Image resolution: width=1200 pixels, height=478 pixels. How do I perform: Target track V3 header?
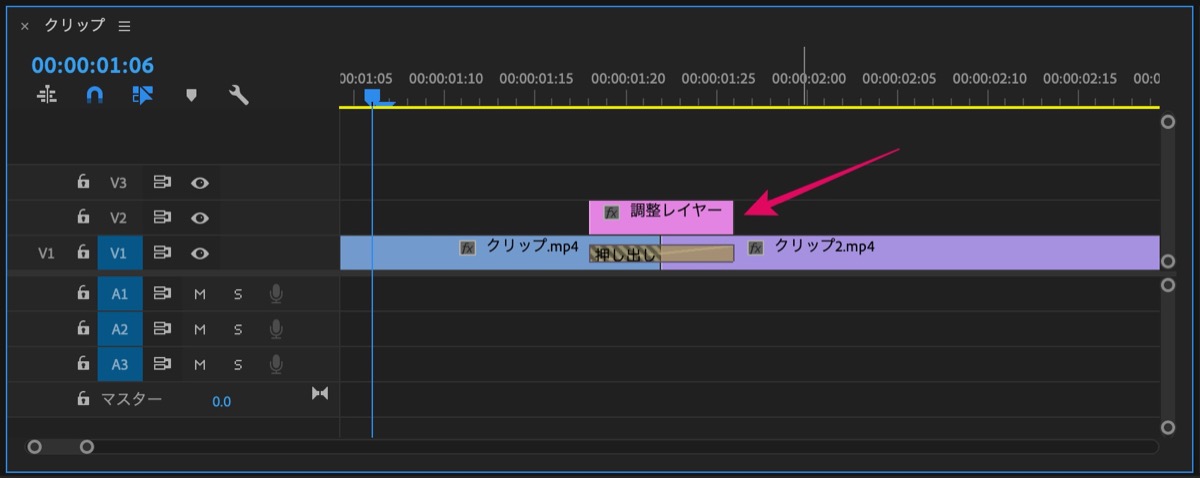tap(119, 183)
